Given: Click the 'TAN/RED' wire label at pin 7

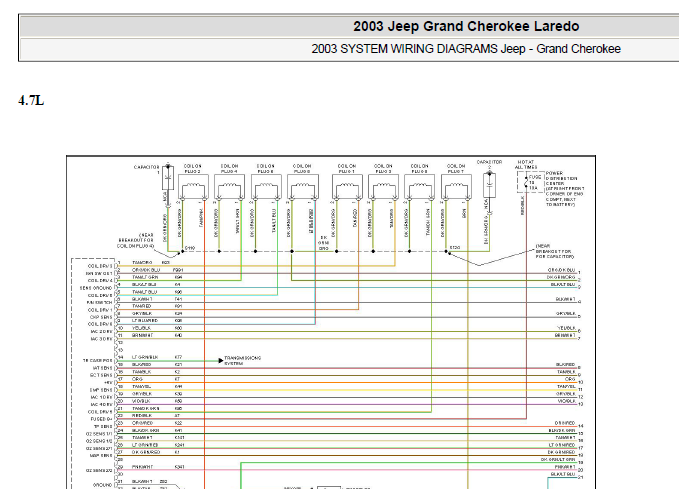Looking at the screenshot, I should [x=142, y=306].
